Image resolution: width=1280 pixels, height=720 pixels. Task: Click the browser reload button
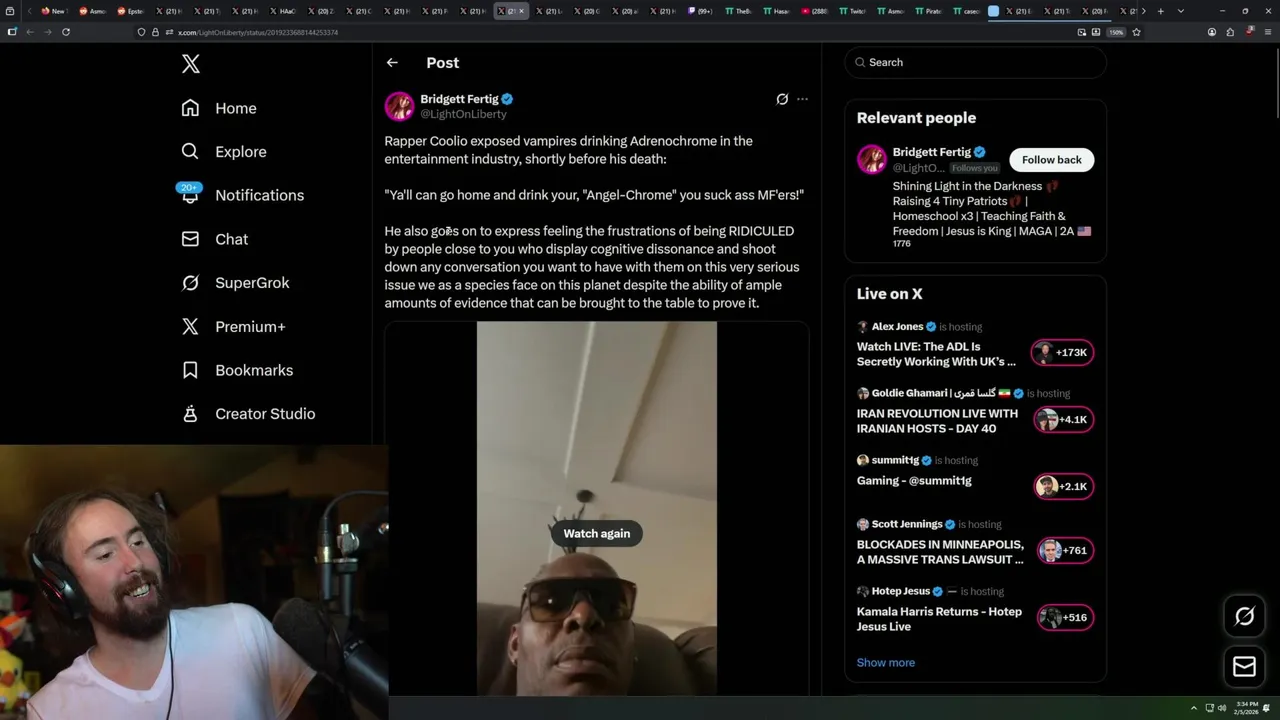pyautogui.click(x=66, y=32)
